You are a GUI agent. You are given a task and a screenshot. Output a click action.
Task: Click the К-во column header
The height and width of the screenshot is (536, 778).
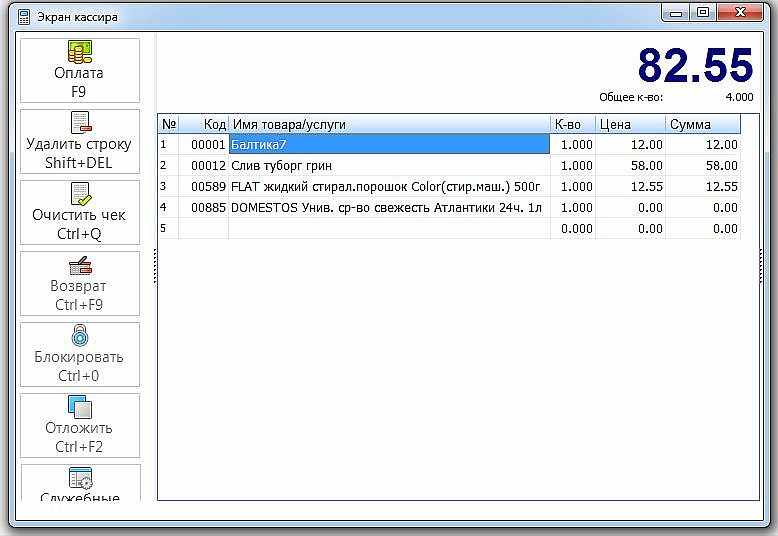coord(573,124)
